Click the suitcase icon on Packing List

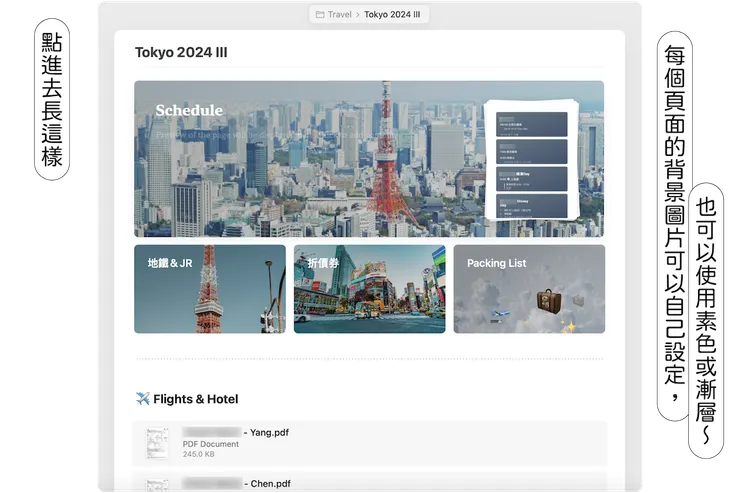pos(549,301)
